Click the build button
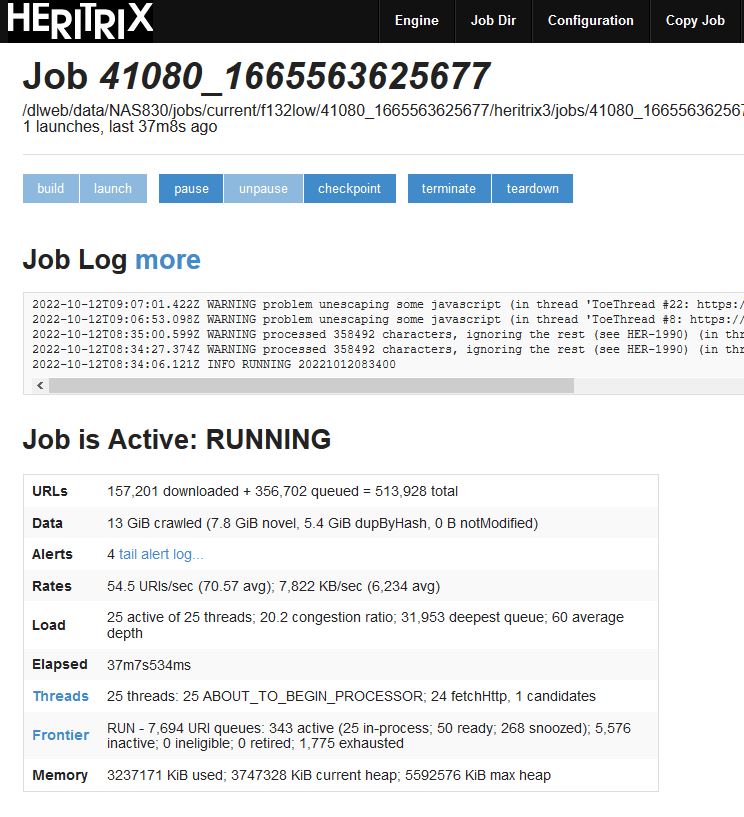This screenshot has height=817, width=744. (51, 189)
